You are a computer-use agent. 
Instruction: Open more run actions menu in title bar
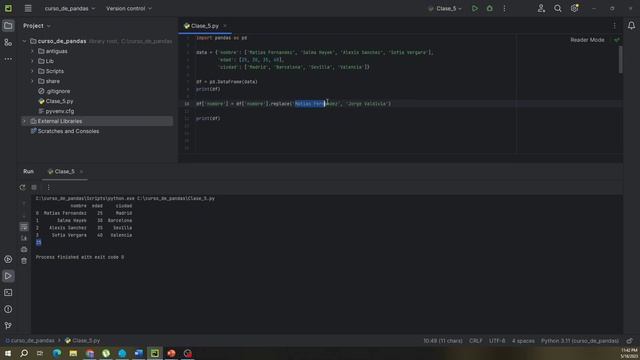coord(504,9)
